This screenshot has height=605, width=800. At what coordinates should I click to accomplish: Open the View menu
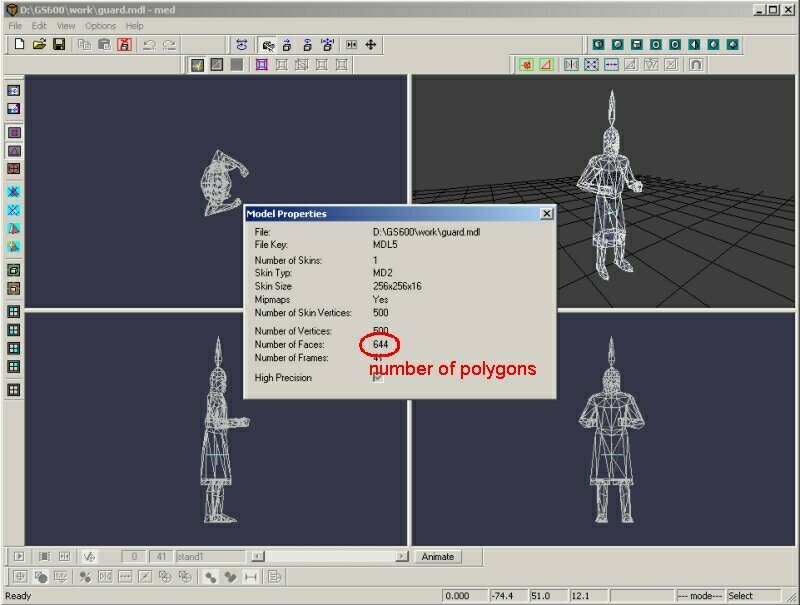pos(66,25)
